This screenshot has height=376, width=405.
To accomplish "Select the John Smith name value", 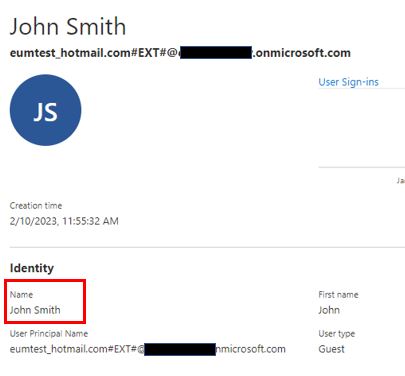I will tap(35, 310).
